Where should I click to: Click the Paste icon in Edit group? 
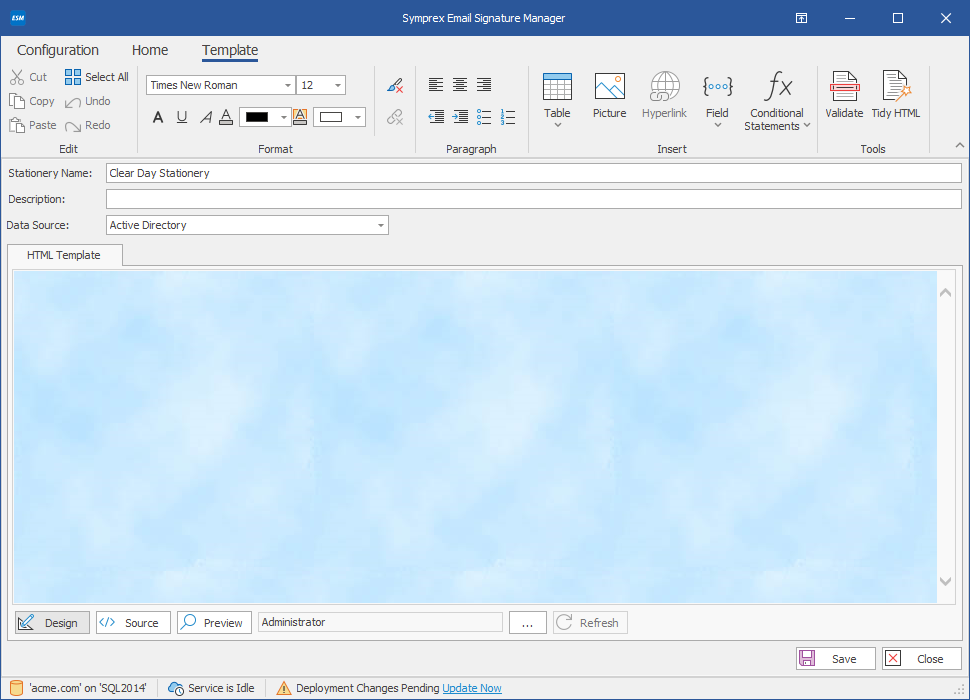[x=17, y=125]
